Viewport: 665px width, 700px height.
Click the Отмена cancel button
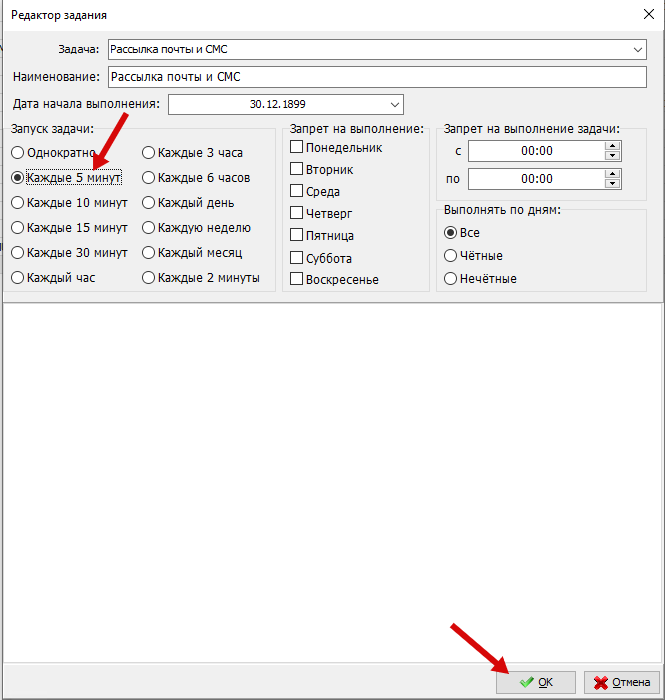click(622, 682)
